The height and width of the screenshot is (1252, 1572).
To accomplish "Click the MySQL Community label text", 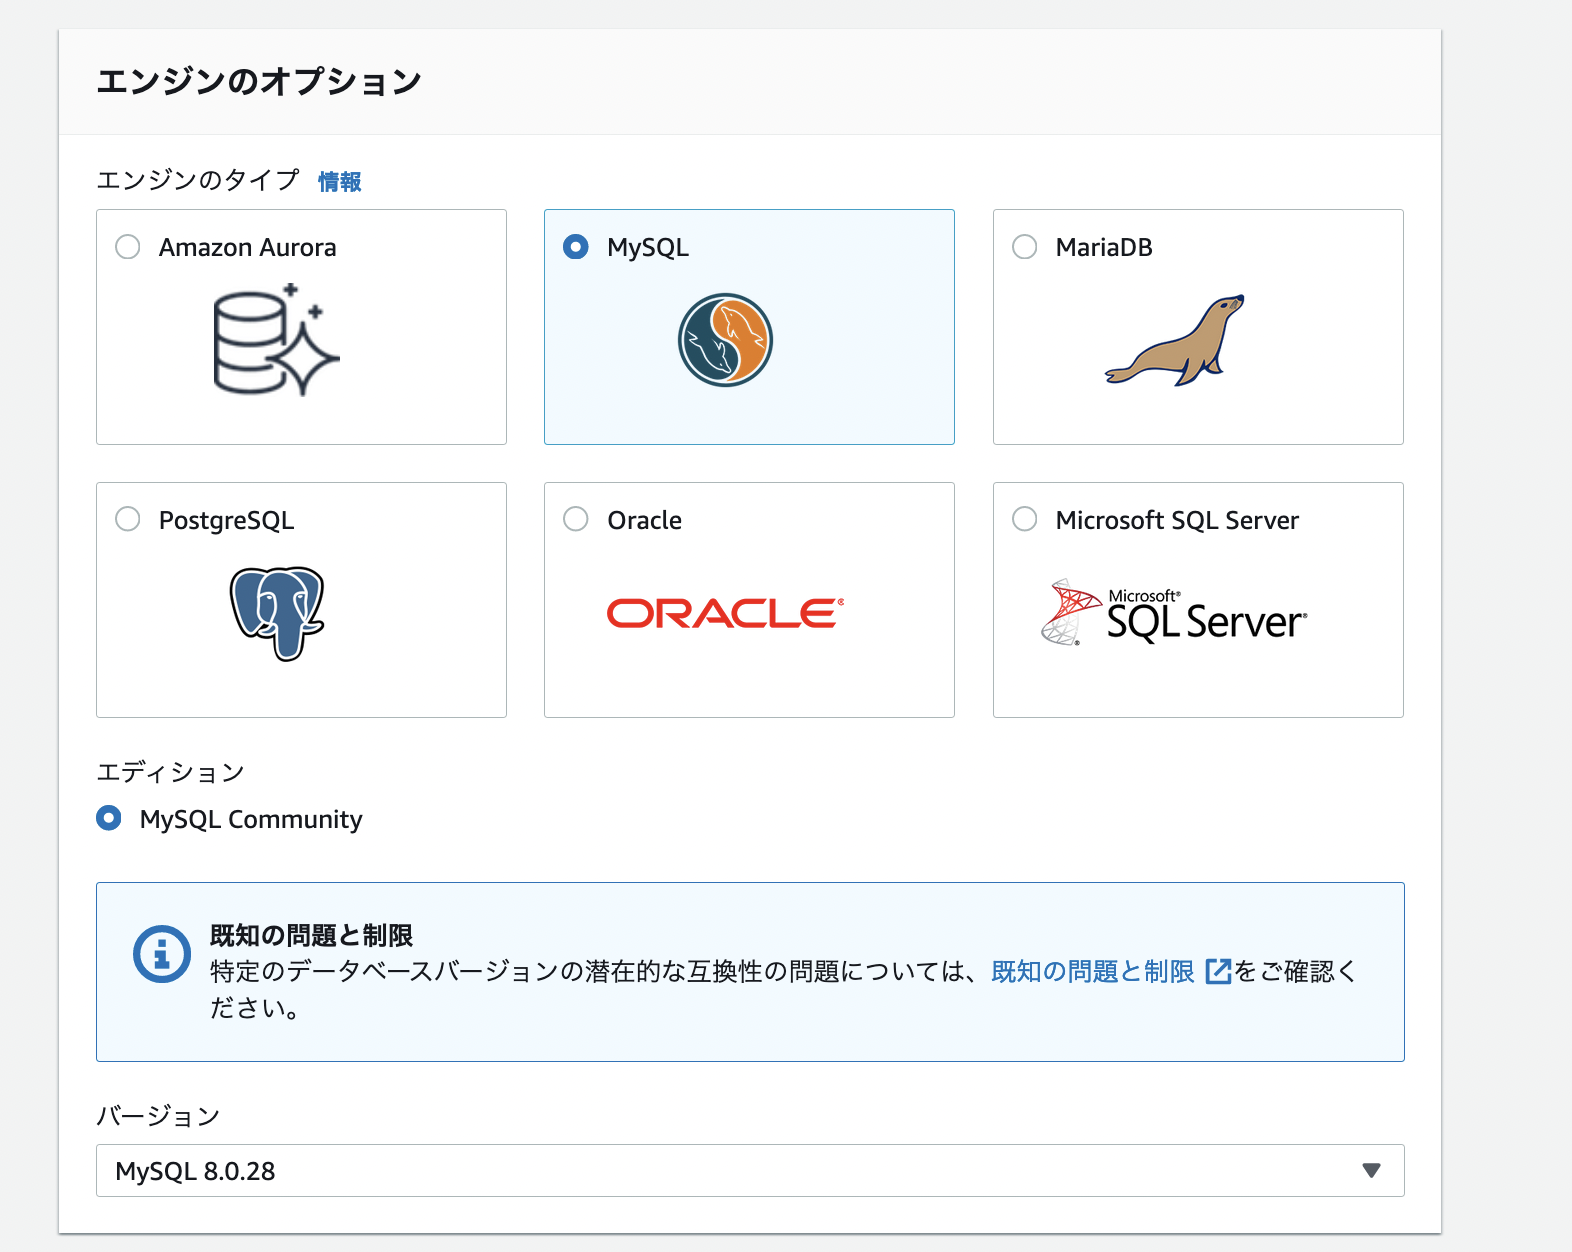I will point(251,819).
